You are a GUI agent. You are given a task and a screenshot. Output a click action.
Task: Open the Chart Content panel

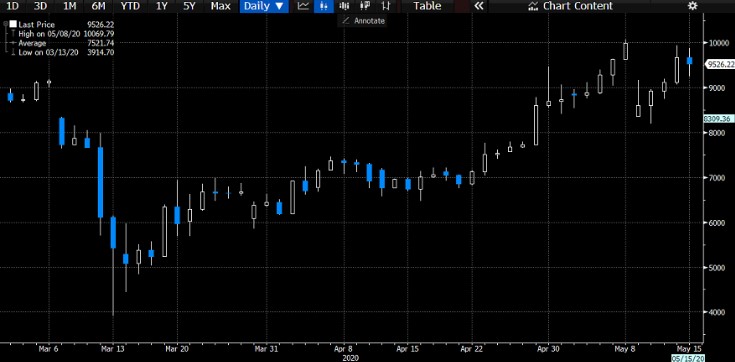(x=570, y=6)
